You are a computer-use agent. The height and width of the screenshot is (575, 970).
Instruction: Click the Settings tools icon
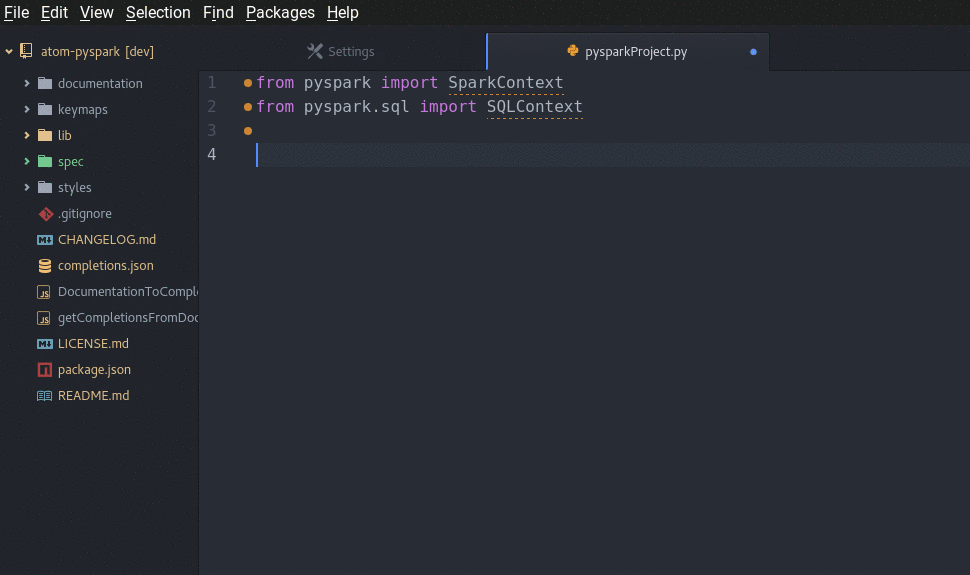coord(315,51)
